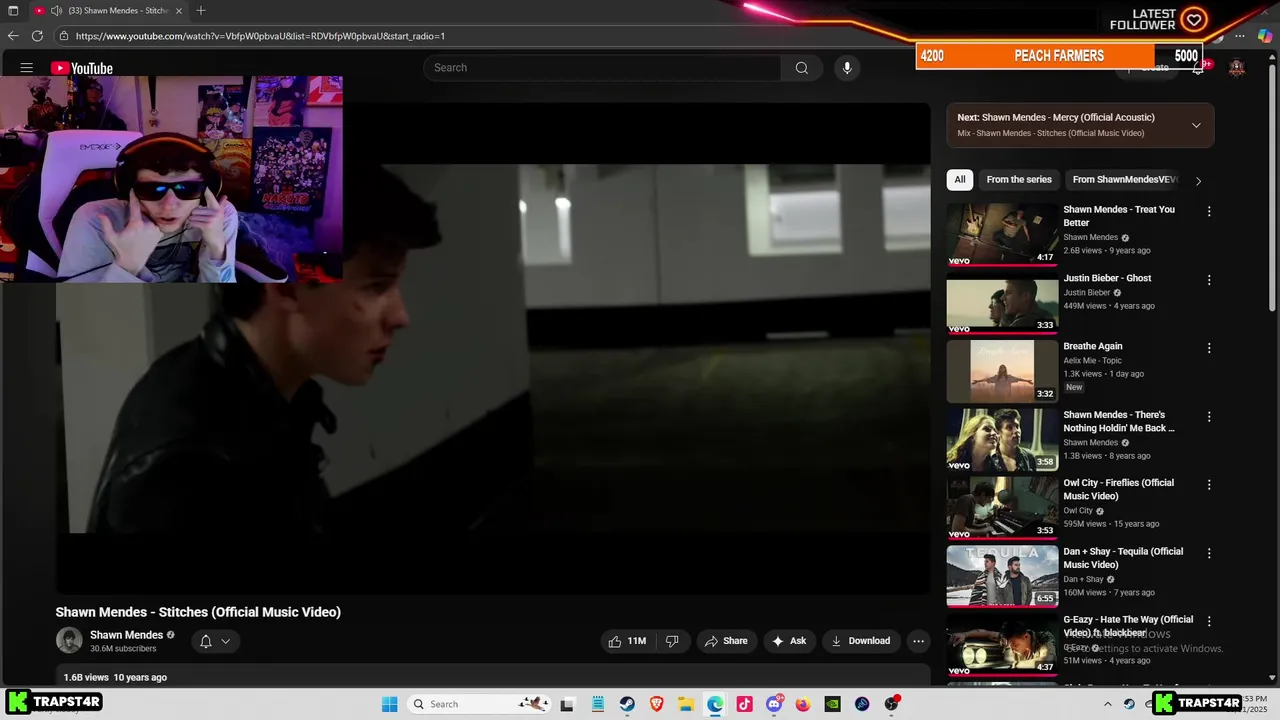Open the Edge settings and more menu
1280x720 pixels.
tap(1240, 36)
